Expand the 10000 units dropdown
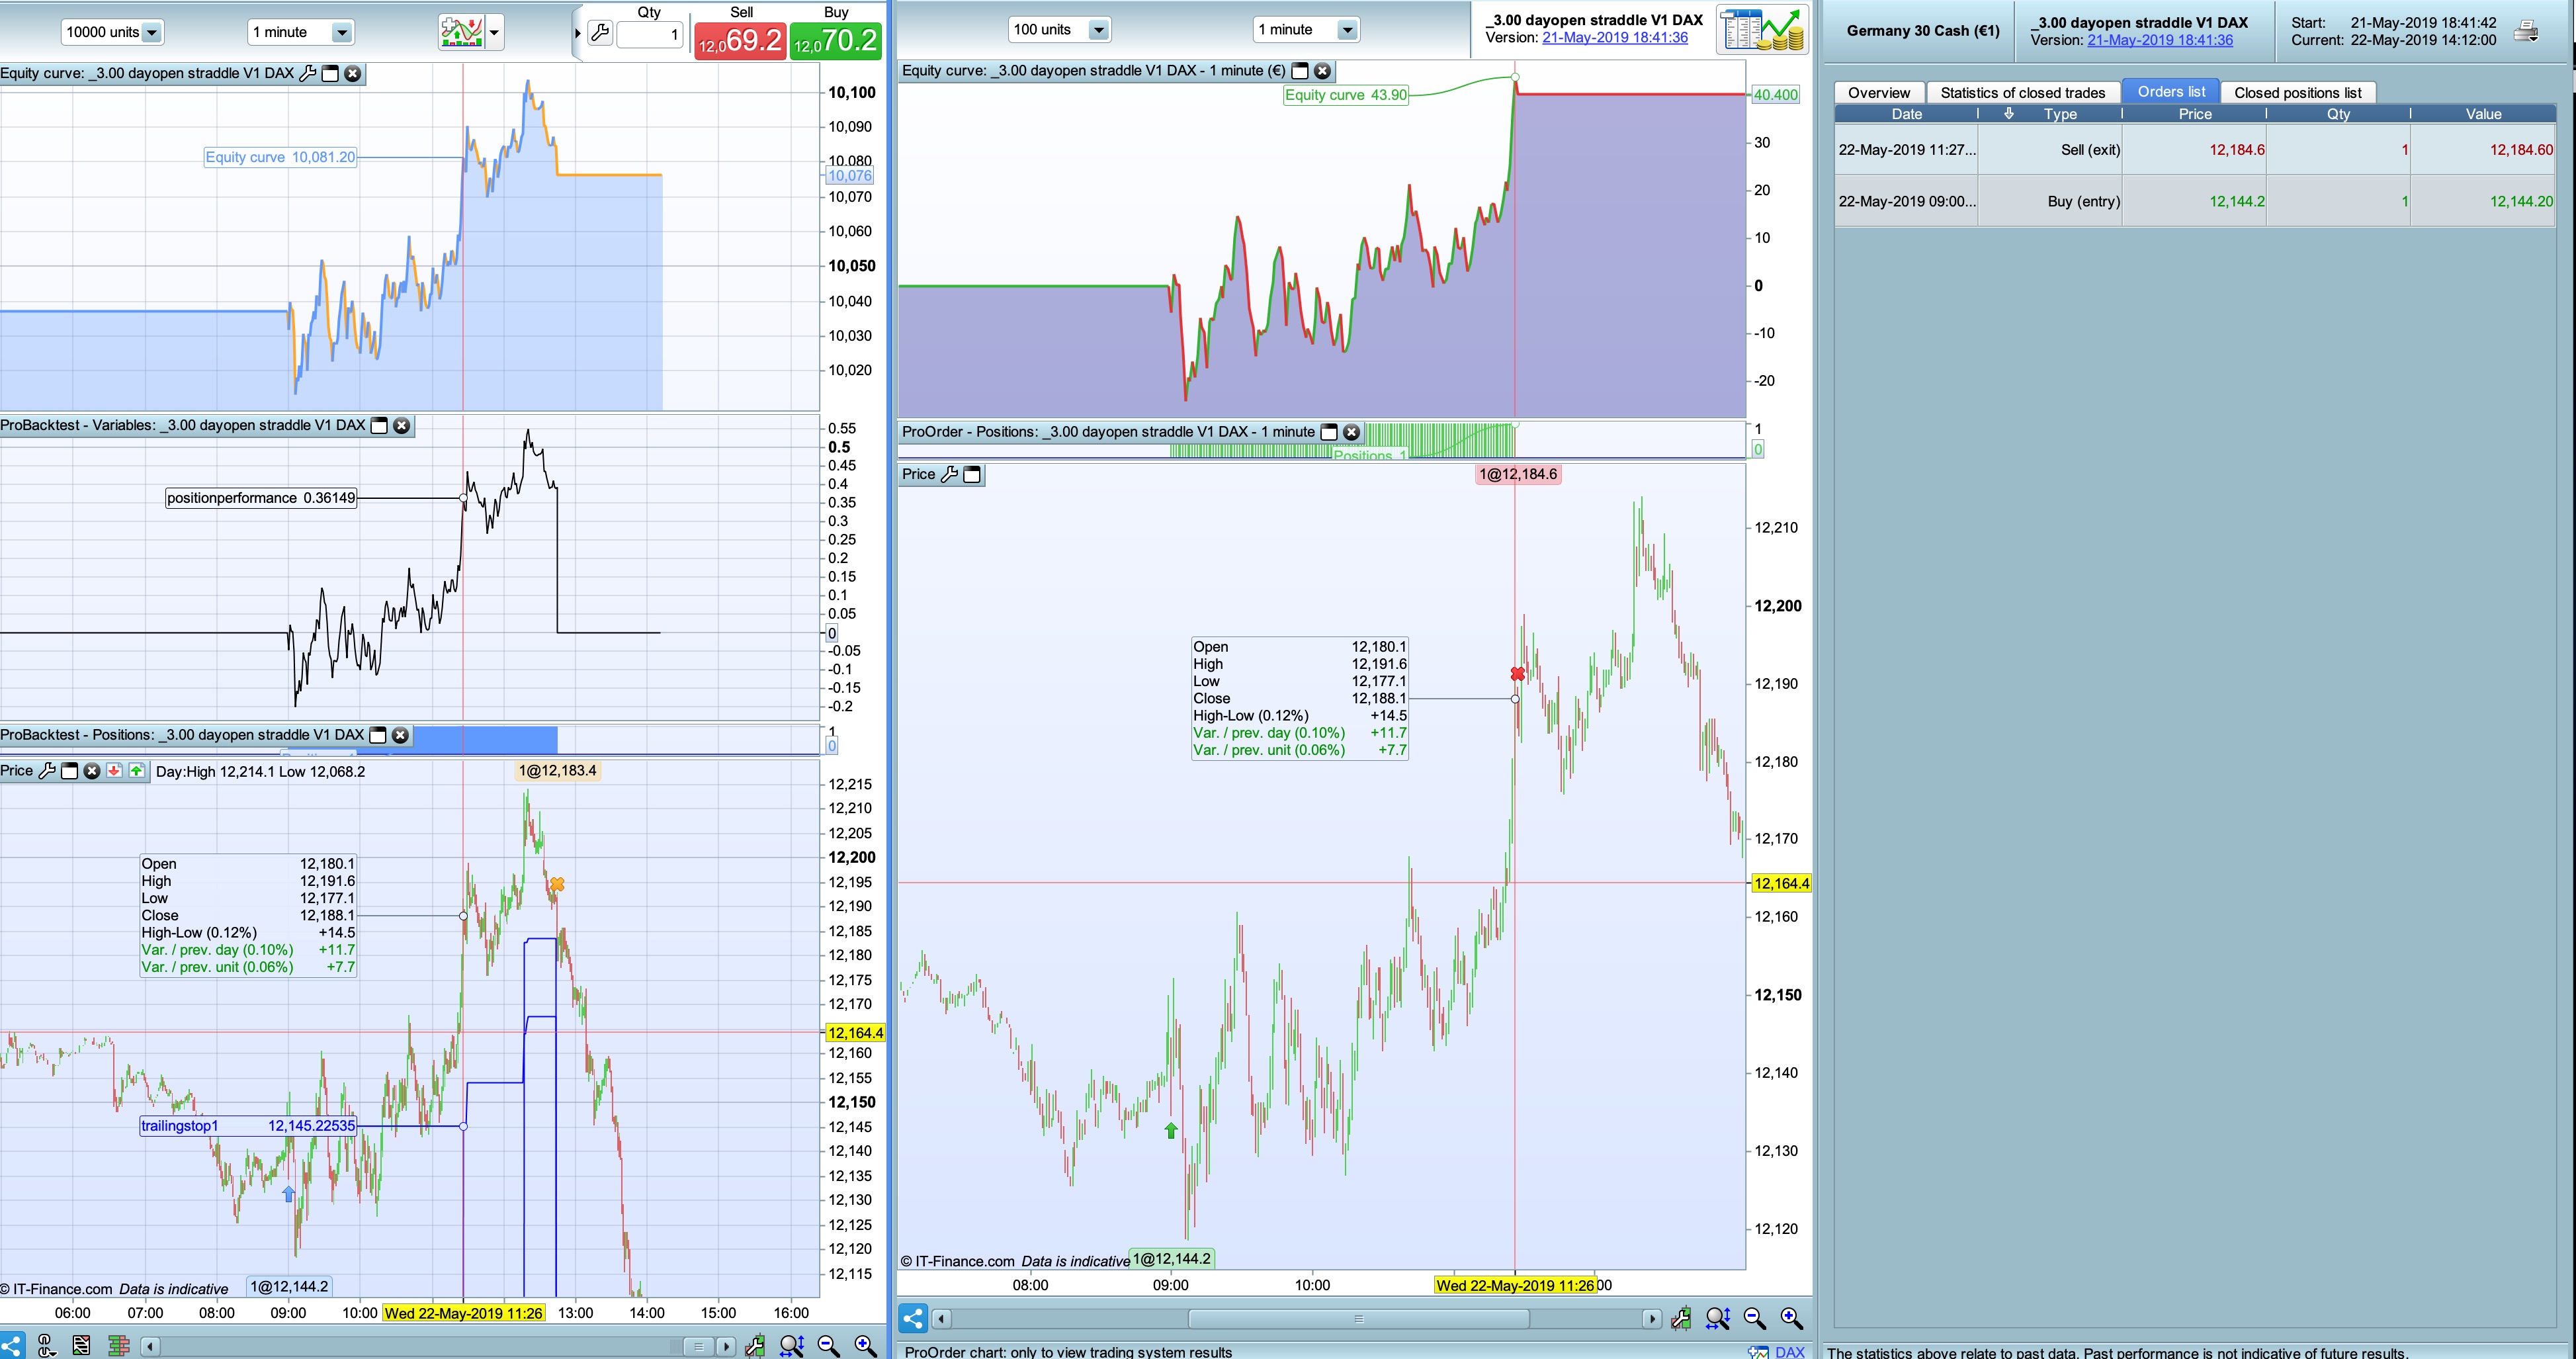 tap(152, 32)
